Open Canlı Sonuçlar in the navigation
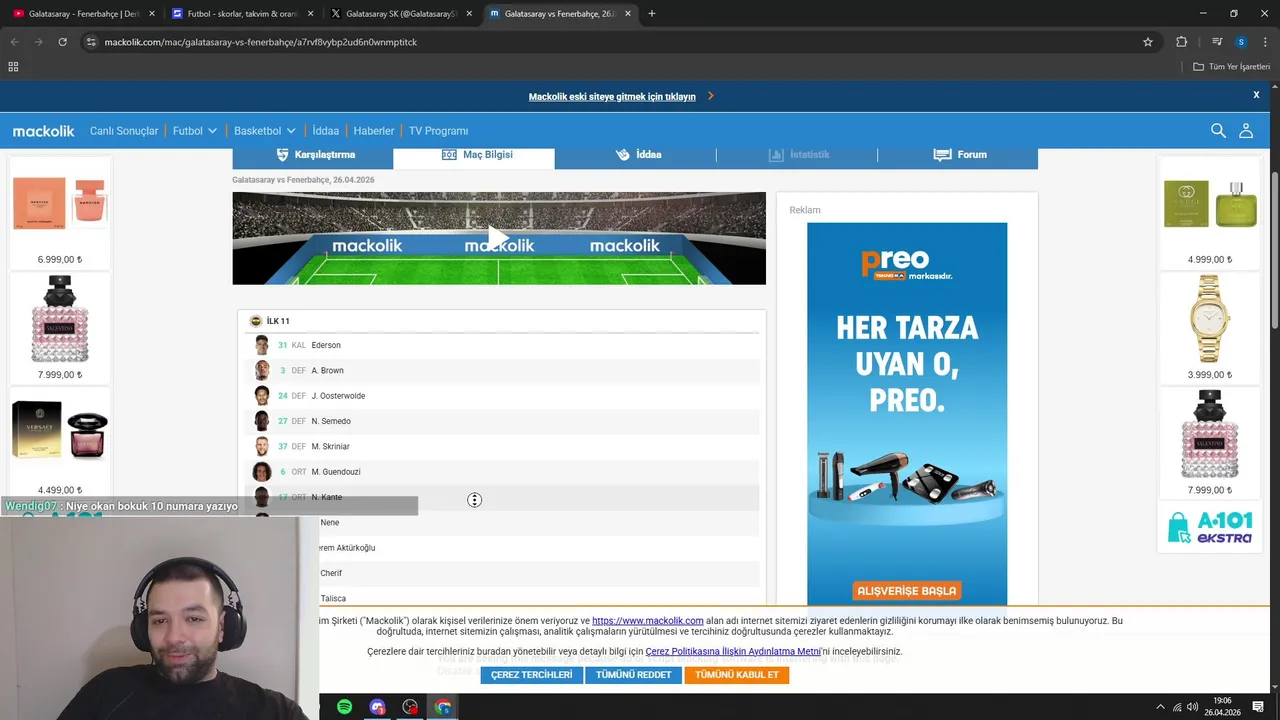This screenshot has width=1280, height=720. [124, 131]
